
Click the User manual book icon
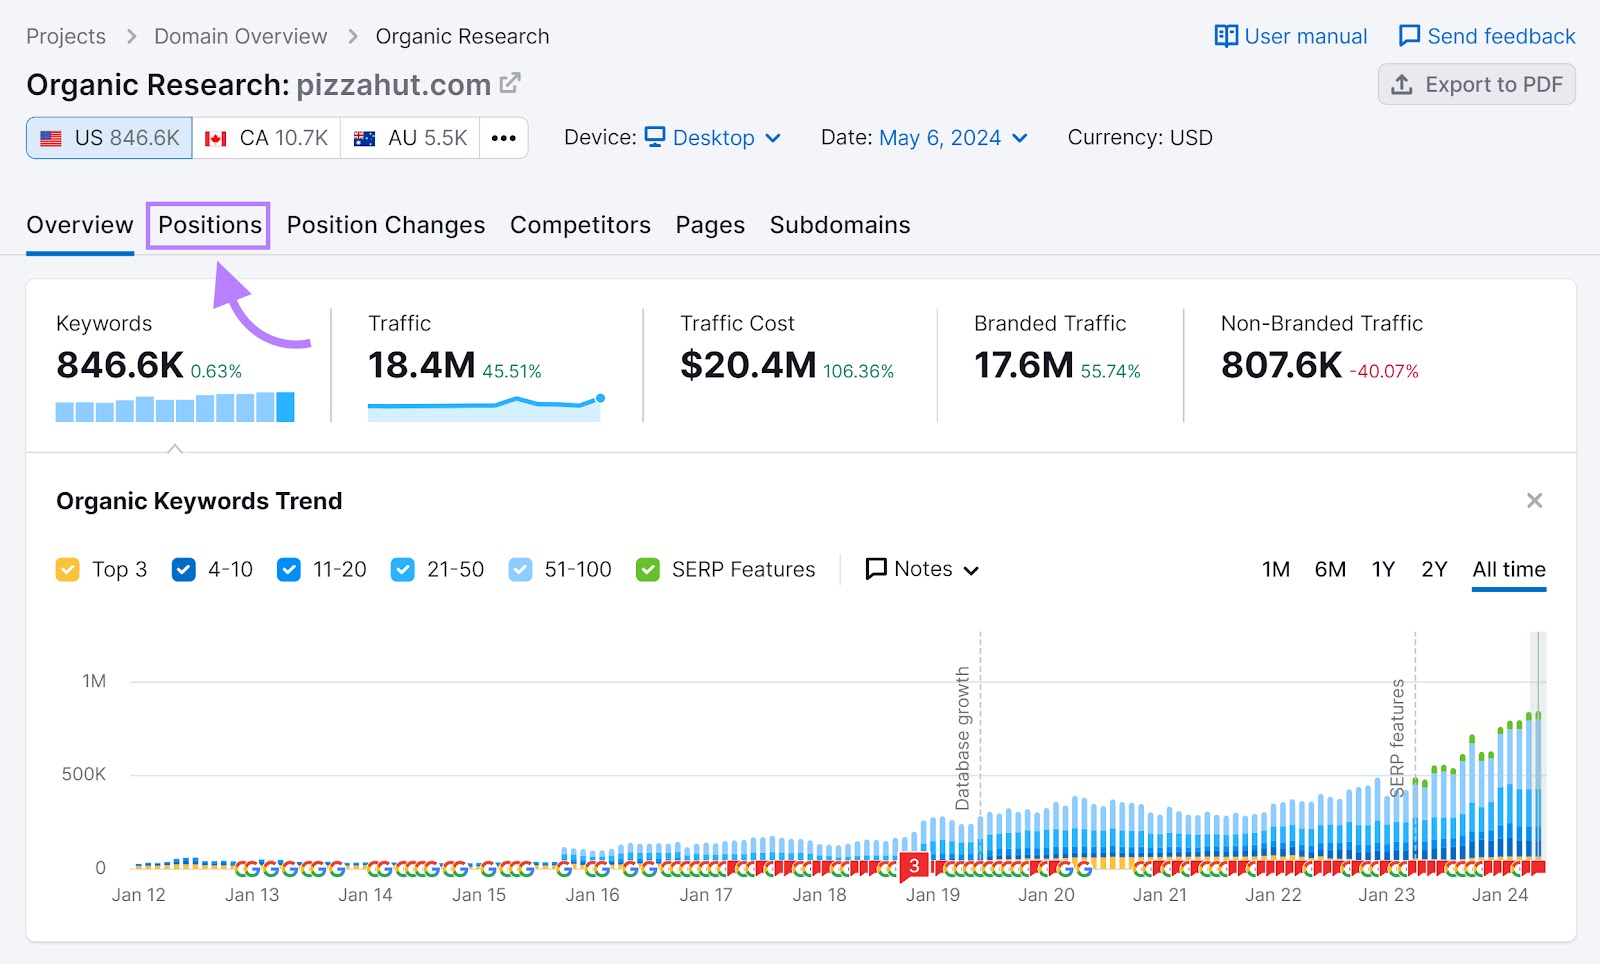[1226, 36]
